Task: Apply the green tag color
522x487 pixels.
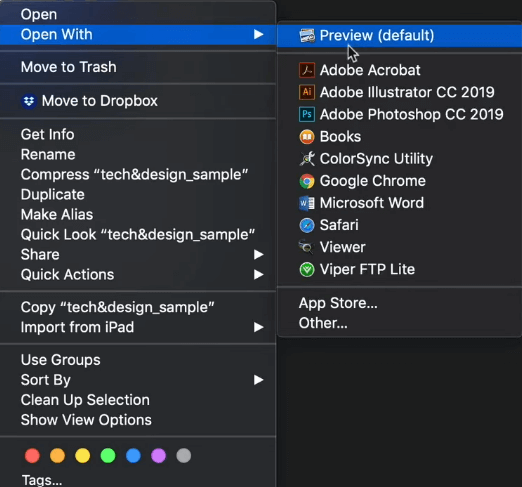Action: [x=108, y=456]
